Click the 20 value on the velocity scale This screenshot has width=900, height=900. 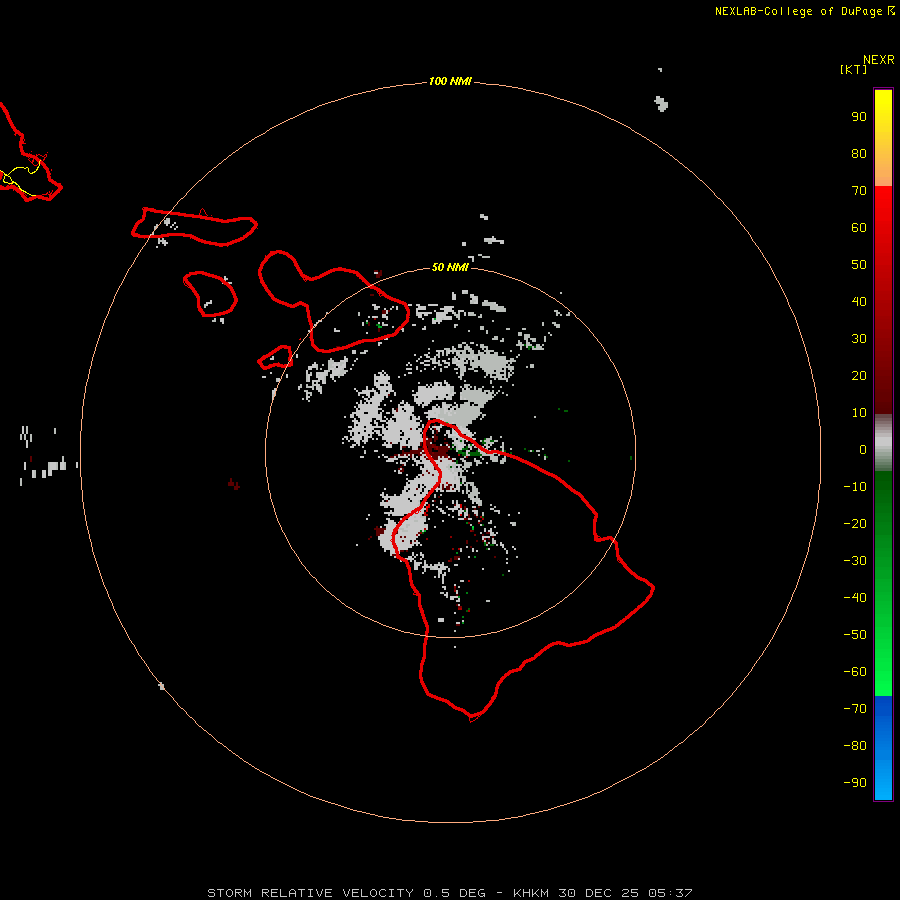tap(859, 375)
